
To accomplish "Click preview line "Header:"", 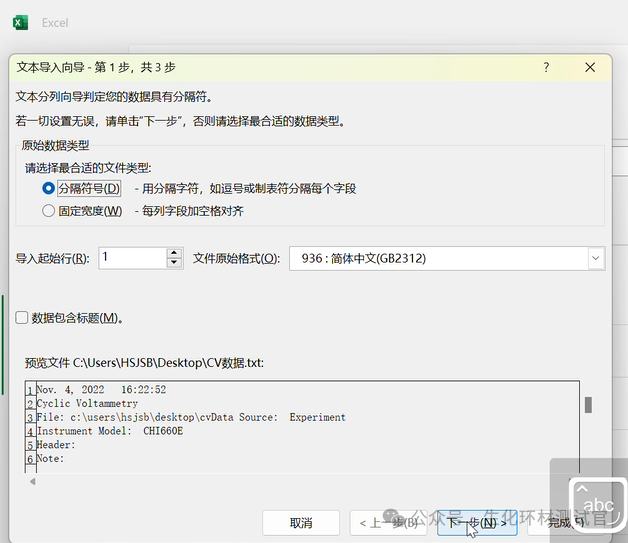I will [x=56, y=445].
